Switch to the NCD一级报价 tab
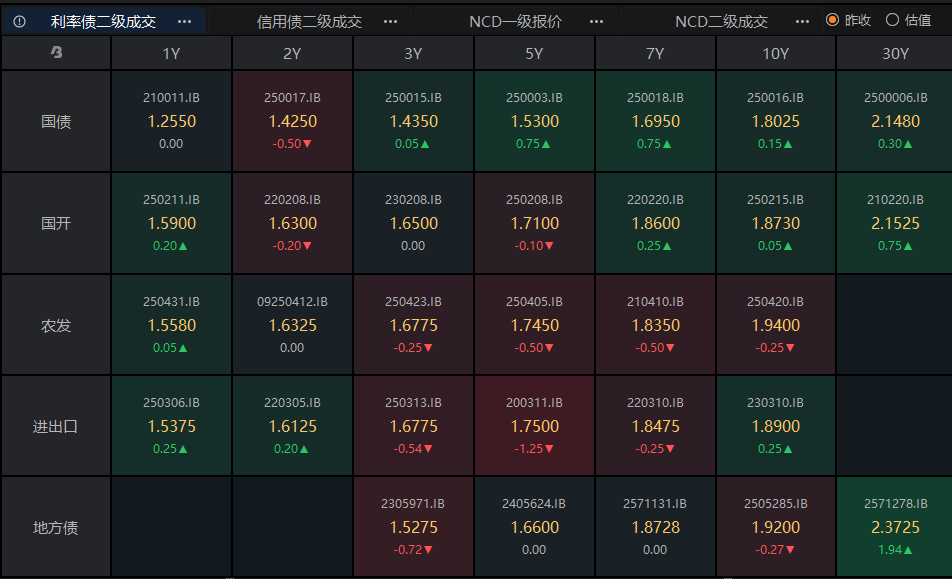The height and width of the screenshot is (579, 952). coord(516,21)
